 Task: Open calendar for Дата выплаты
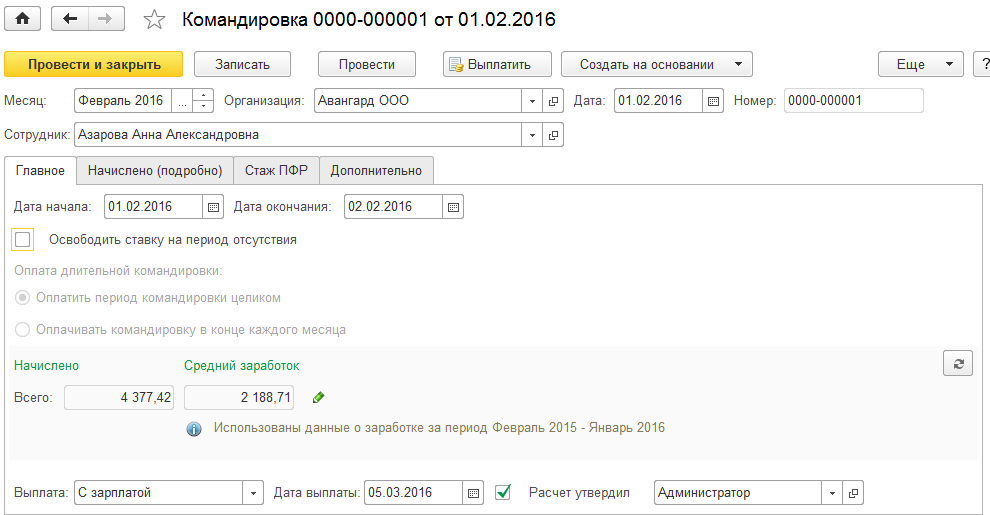coord(473,493)
